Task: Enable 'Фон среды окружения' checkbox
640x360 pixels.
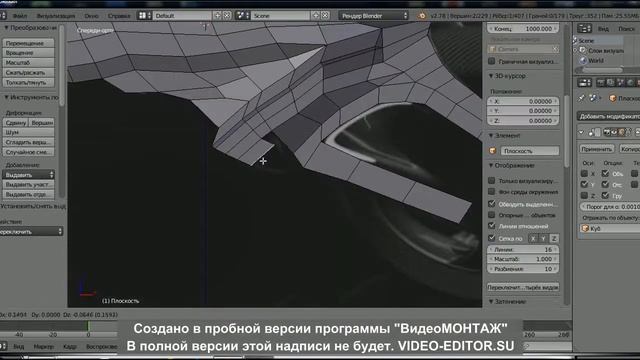Action: pyautogui.click(x=492, y=191)
